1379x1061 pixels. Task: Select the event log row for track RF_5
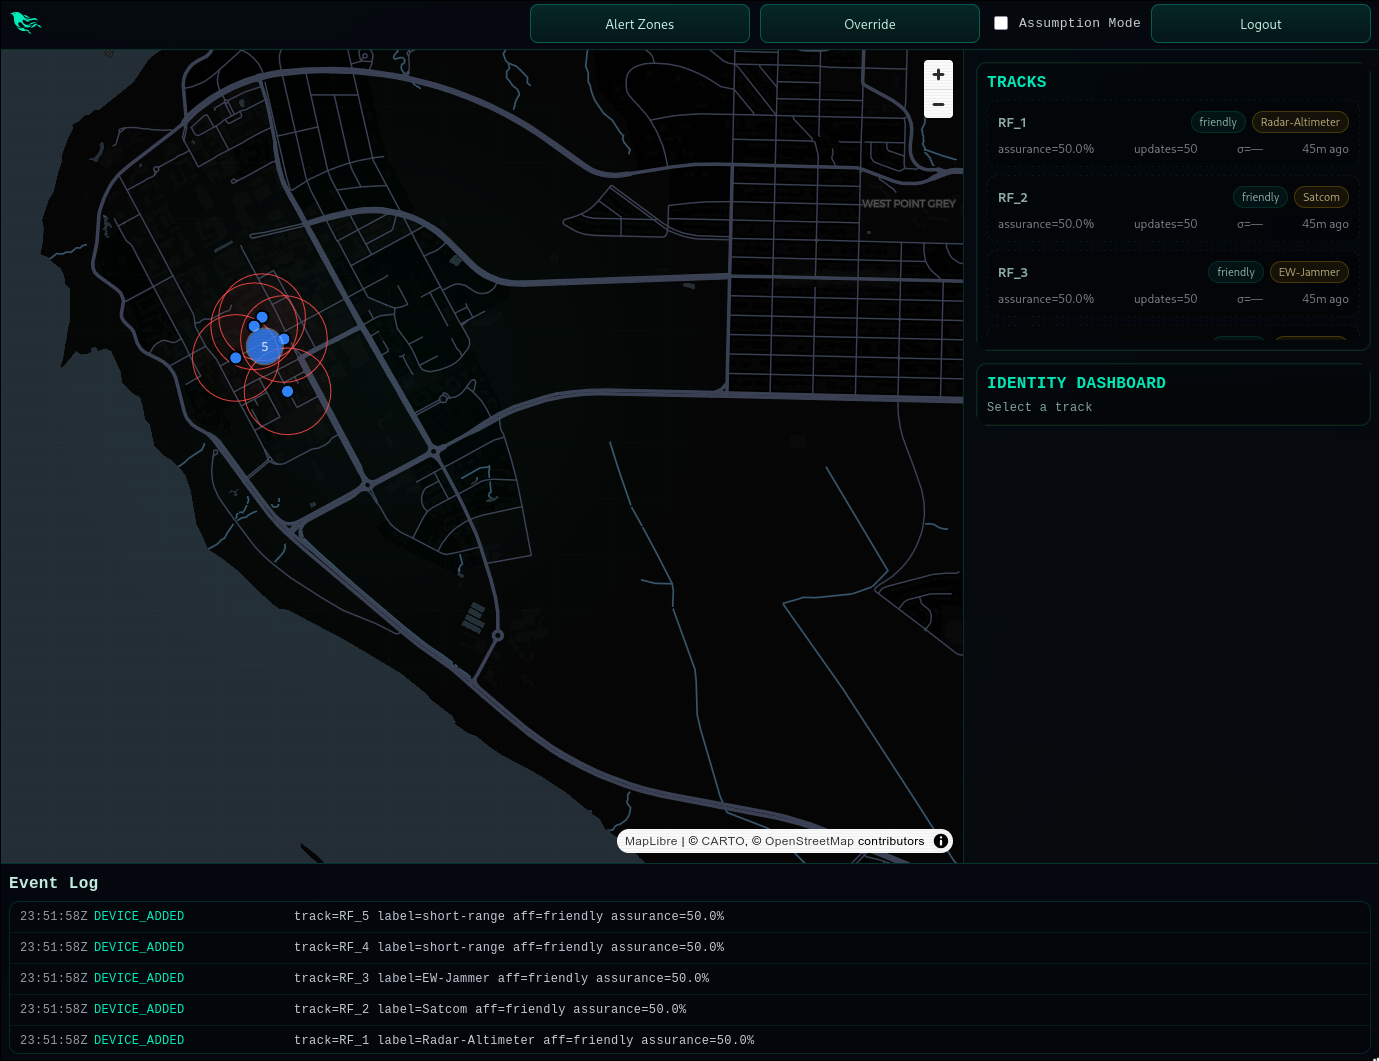point(689,917)
